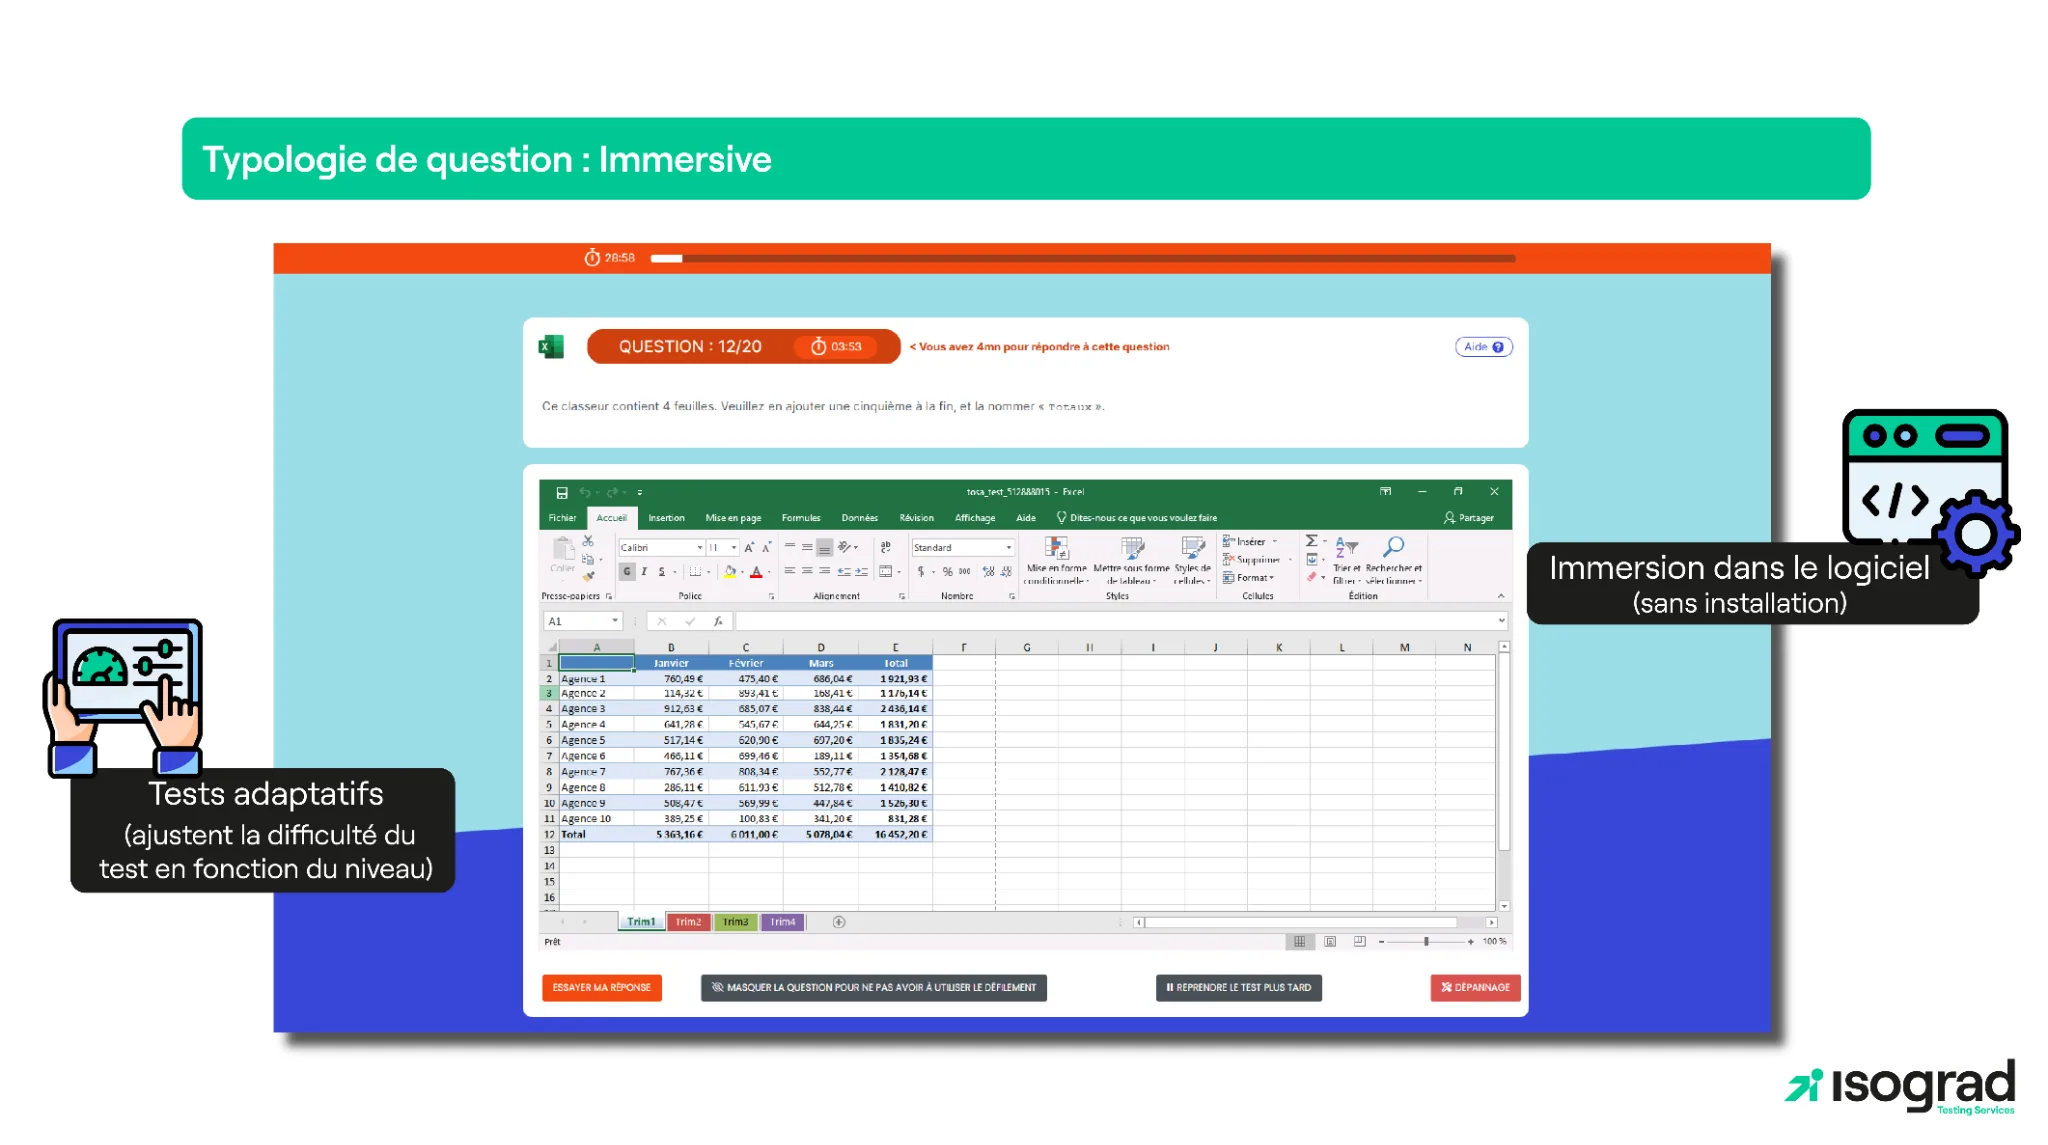2048x1145 pixels.
Task: Click the add decimal places icon
Action: pos(988,572)
